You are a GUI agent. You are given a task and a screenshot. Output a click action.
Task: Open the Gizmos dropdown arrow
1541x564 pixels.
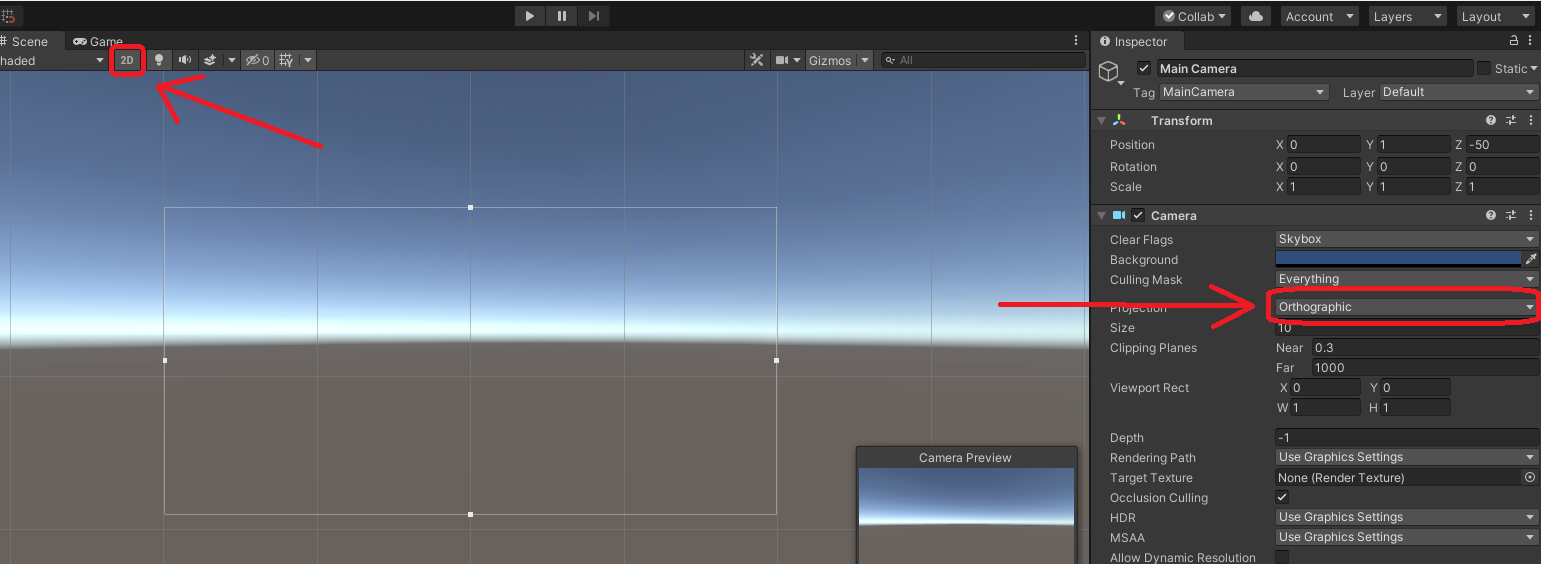(865, 60)
